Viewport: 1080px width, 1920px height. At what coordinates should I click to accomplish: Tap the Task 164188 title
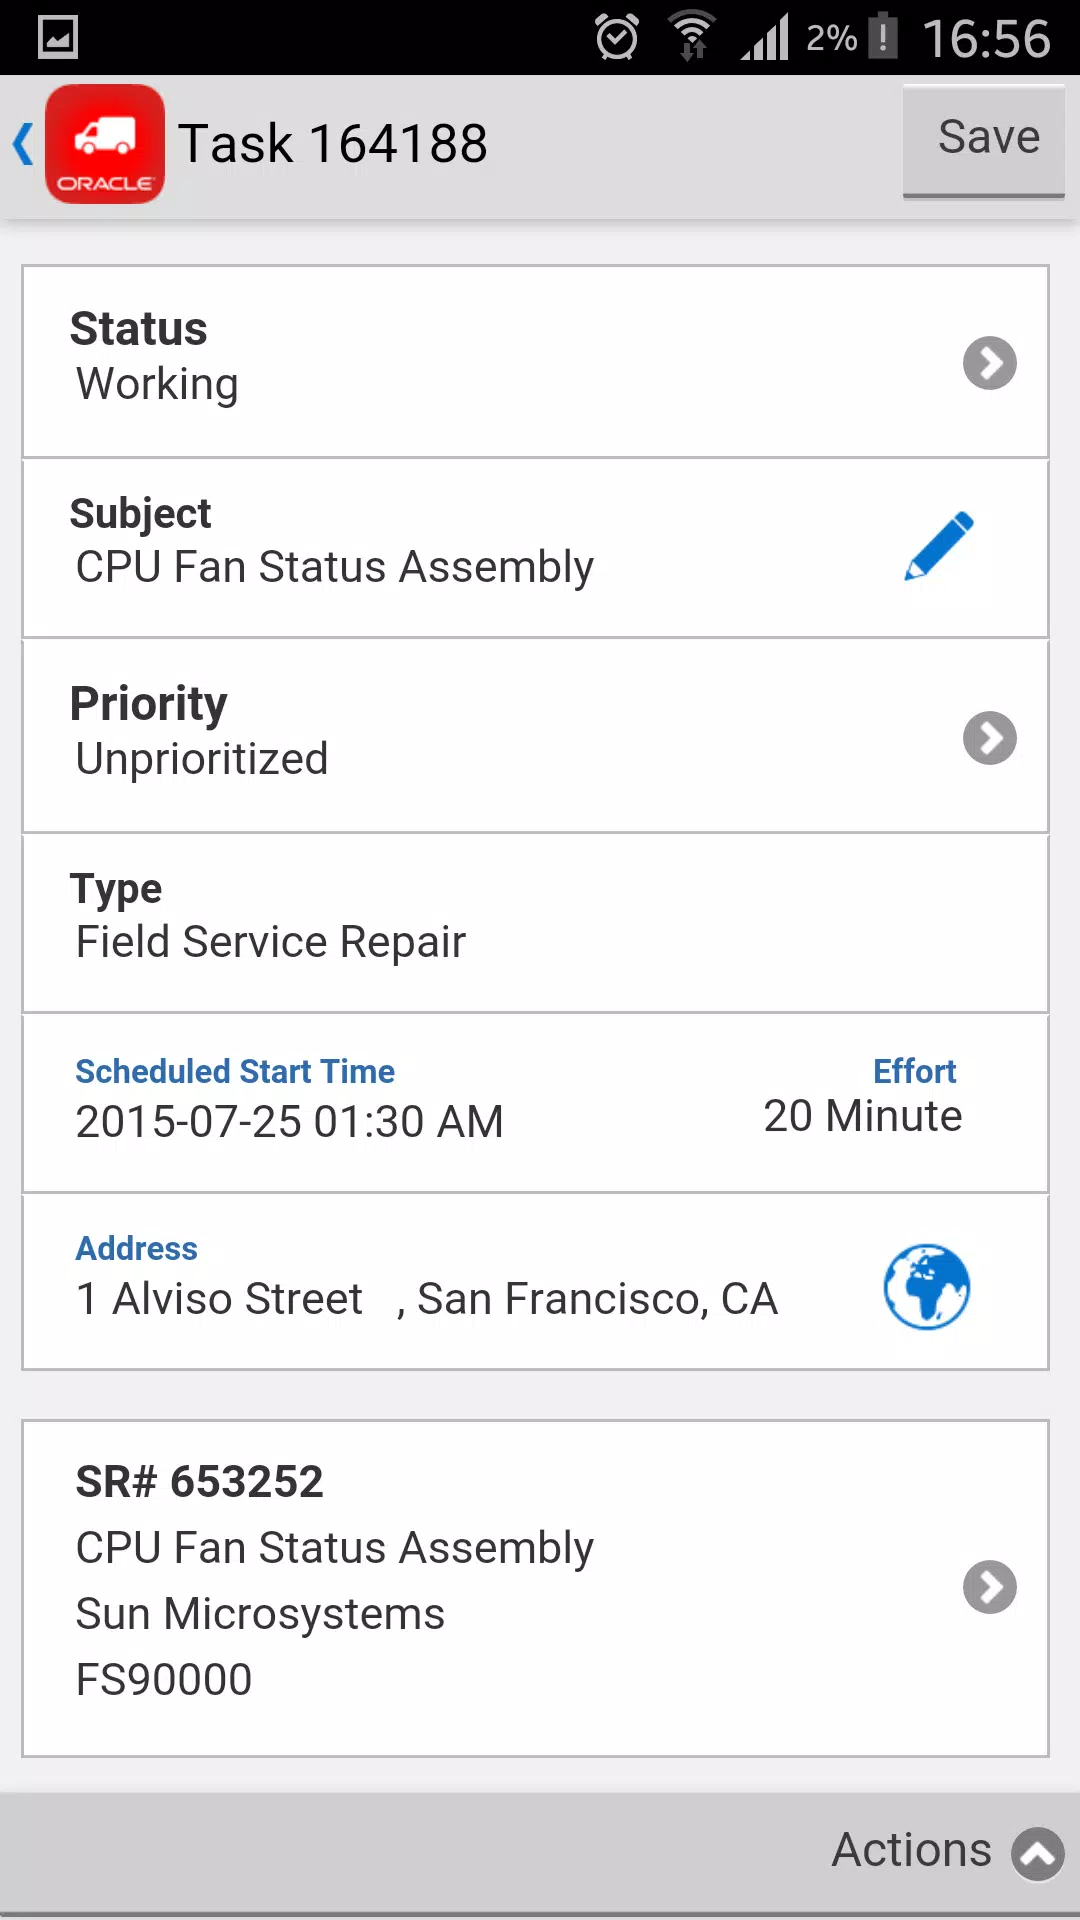[x=333, y=144]
